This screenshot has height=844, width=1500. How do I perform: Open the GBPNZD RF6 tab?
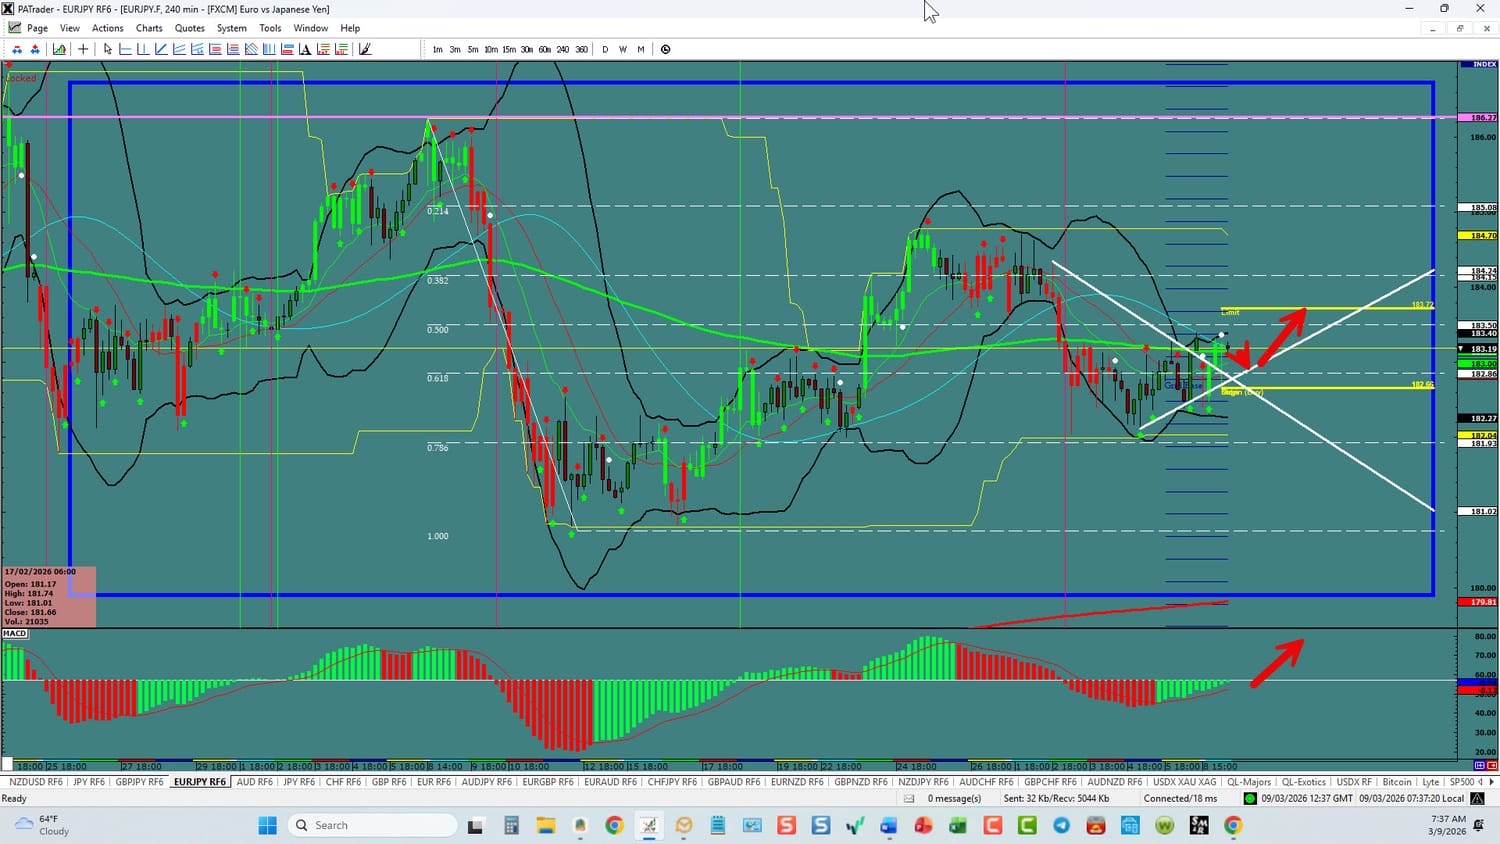click(861, 782)
